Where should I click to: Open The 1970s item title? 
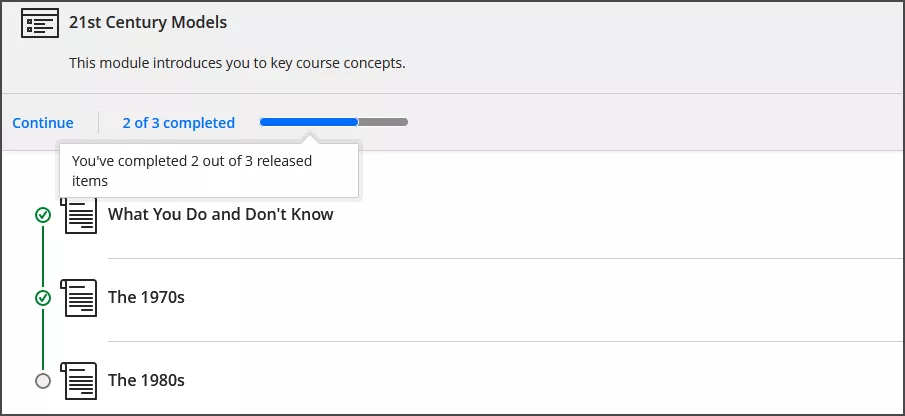coord(146,297)
